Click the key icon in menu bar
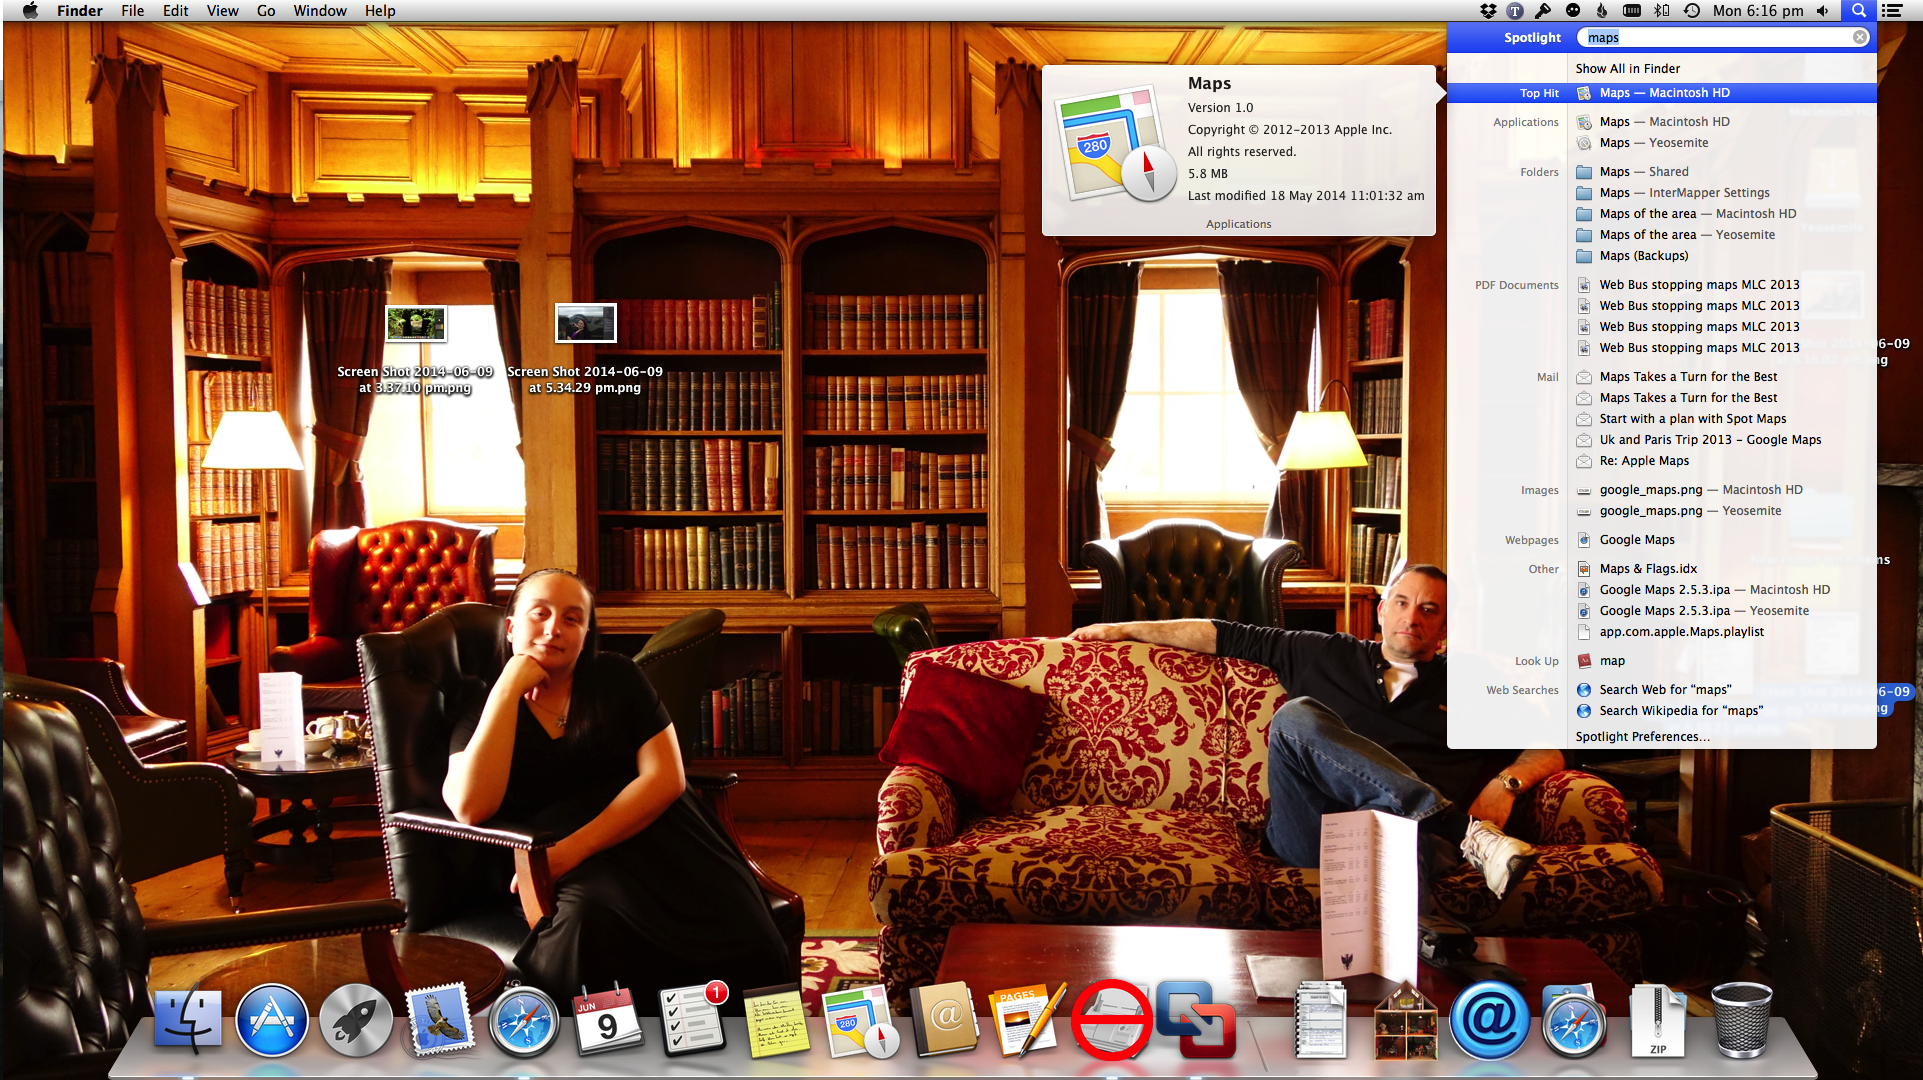The width and height of the screenshot is (1923, 1080). pyautogui.click(x=1543, y=11)
